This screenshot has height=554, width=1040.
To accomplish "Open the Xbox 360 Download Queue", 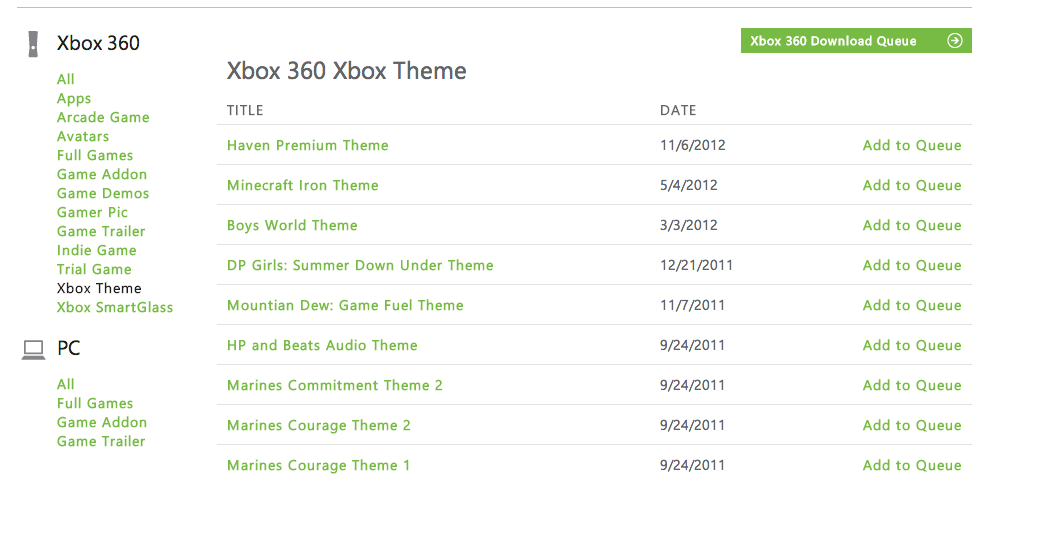I will click(x=833, y=41).
